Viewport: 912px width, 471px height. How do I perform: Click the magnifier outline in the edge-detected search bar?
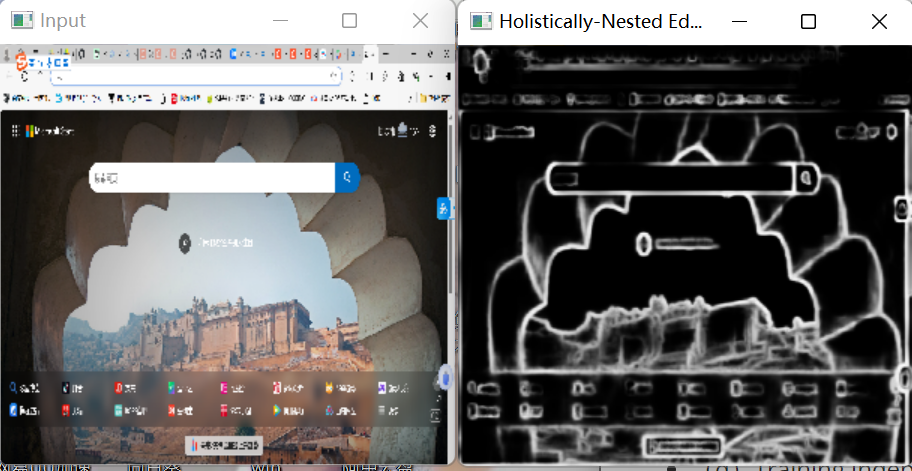(x=805, y=178)
